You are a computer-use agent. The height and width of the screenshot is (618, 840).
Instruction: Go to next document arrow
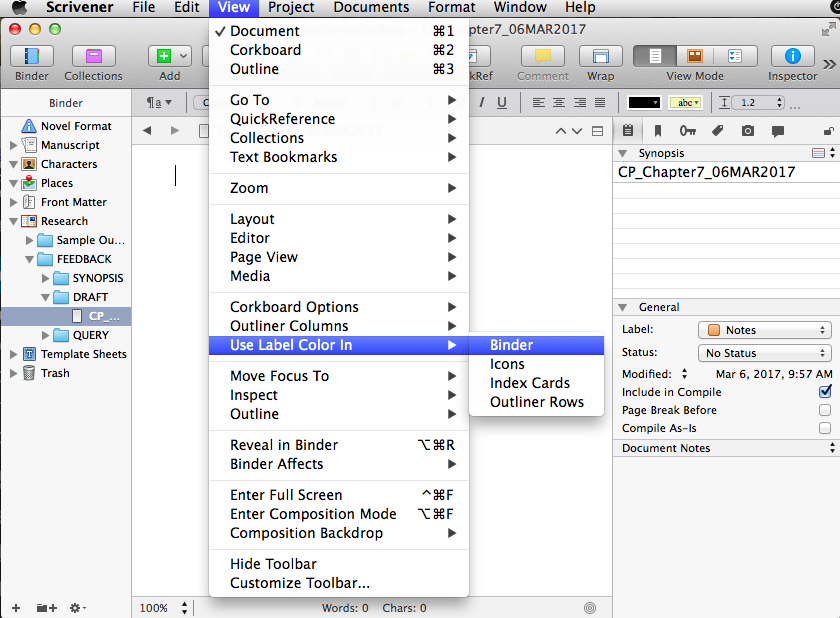click(x=577, y=131)
